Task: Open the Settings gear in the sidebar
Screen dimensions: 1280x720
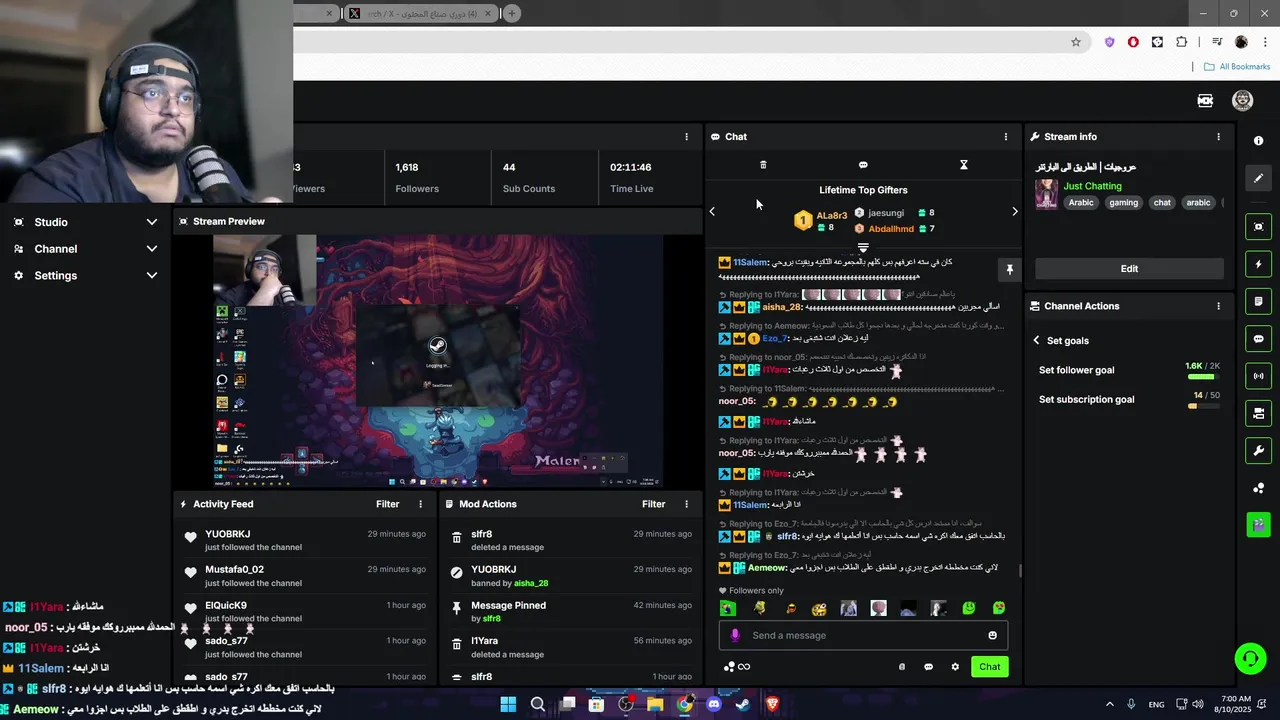Action: pos(18,275)
